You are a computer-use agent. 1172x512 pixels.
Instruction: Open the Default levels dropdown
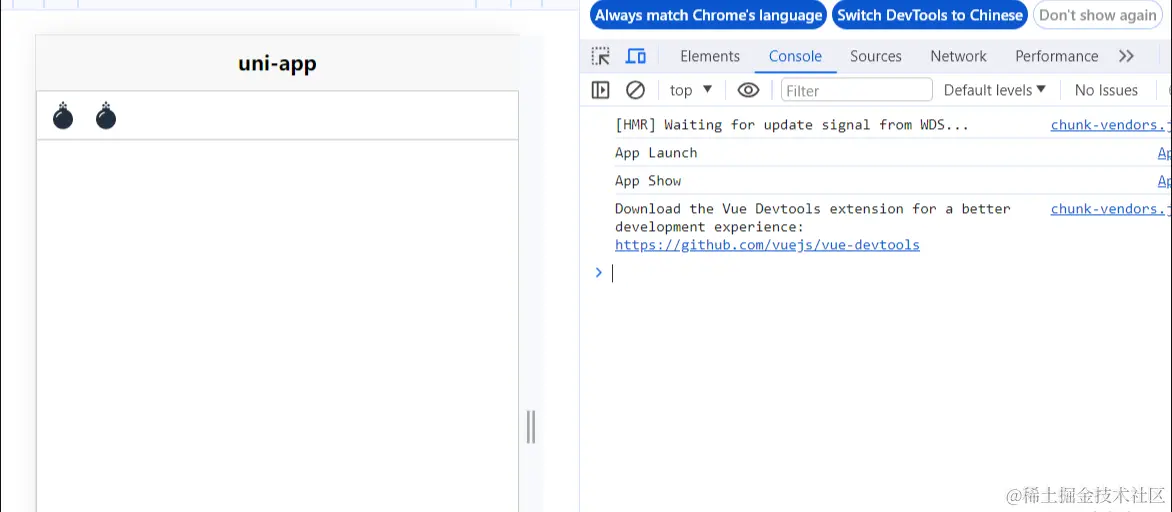pos(994,90)
